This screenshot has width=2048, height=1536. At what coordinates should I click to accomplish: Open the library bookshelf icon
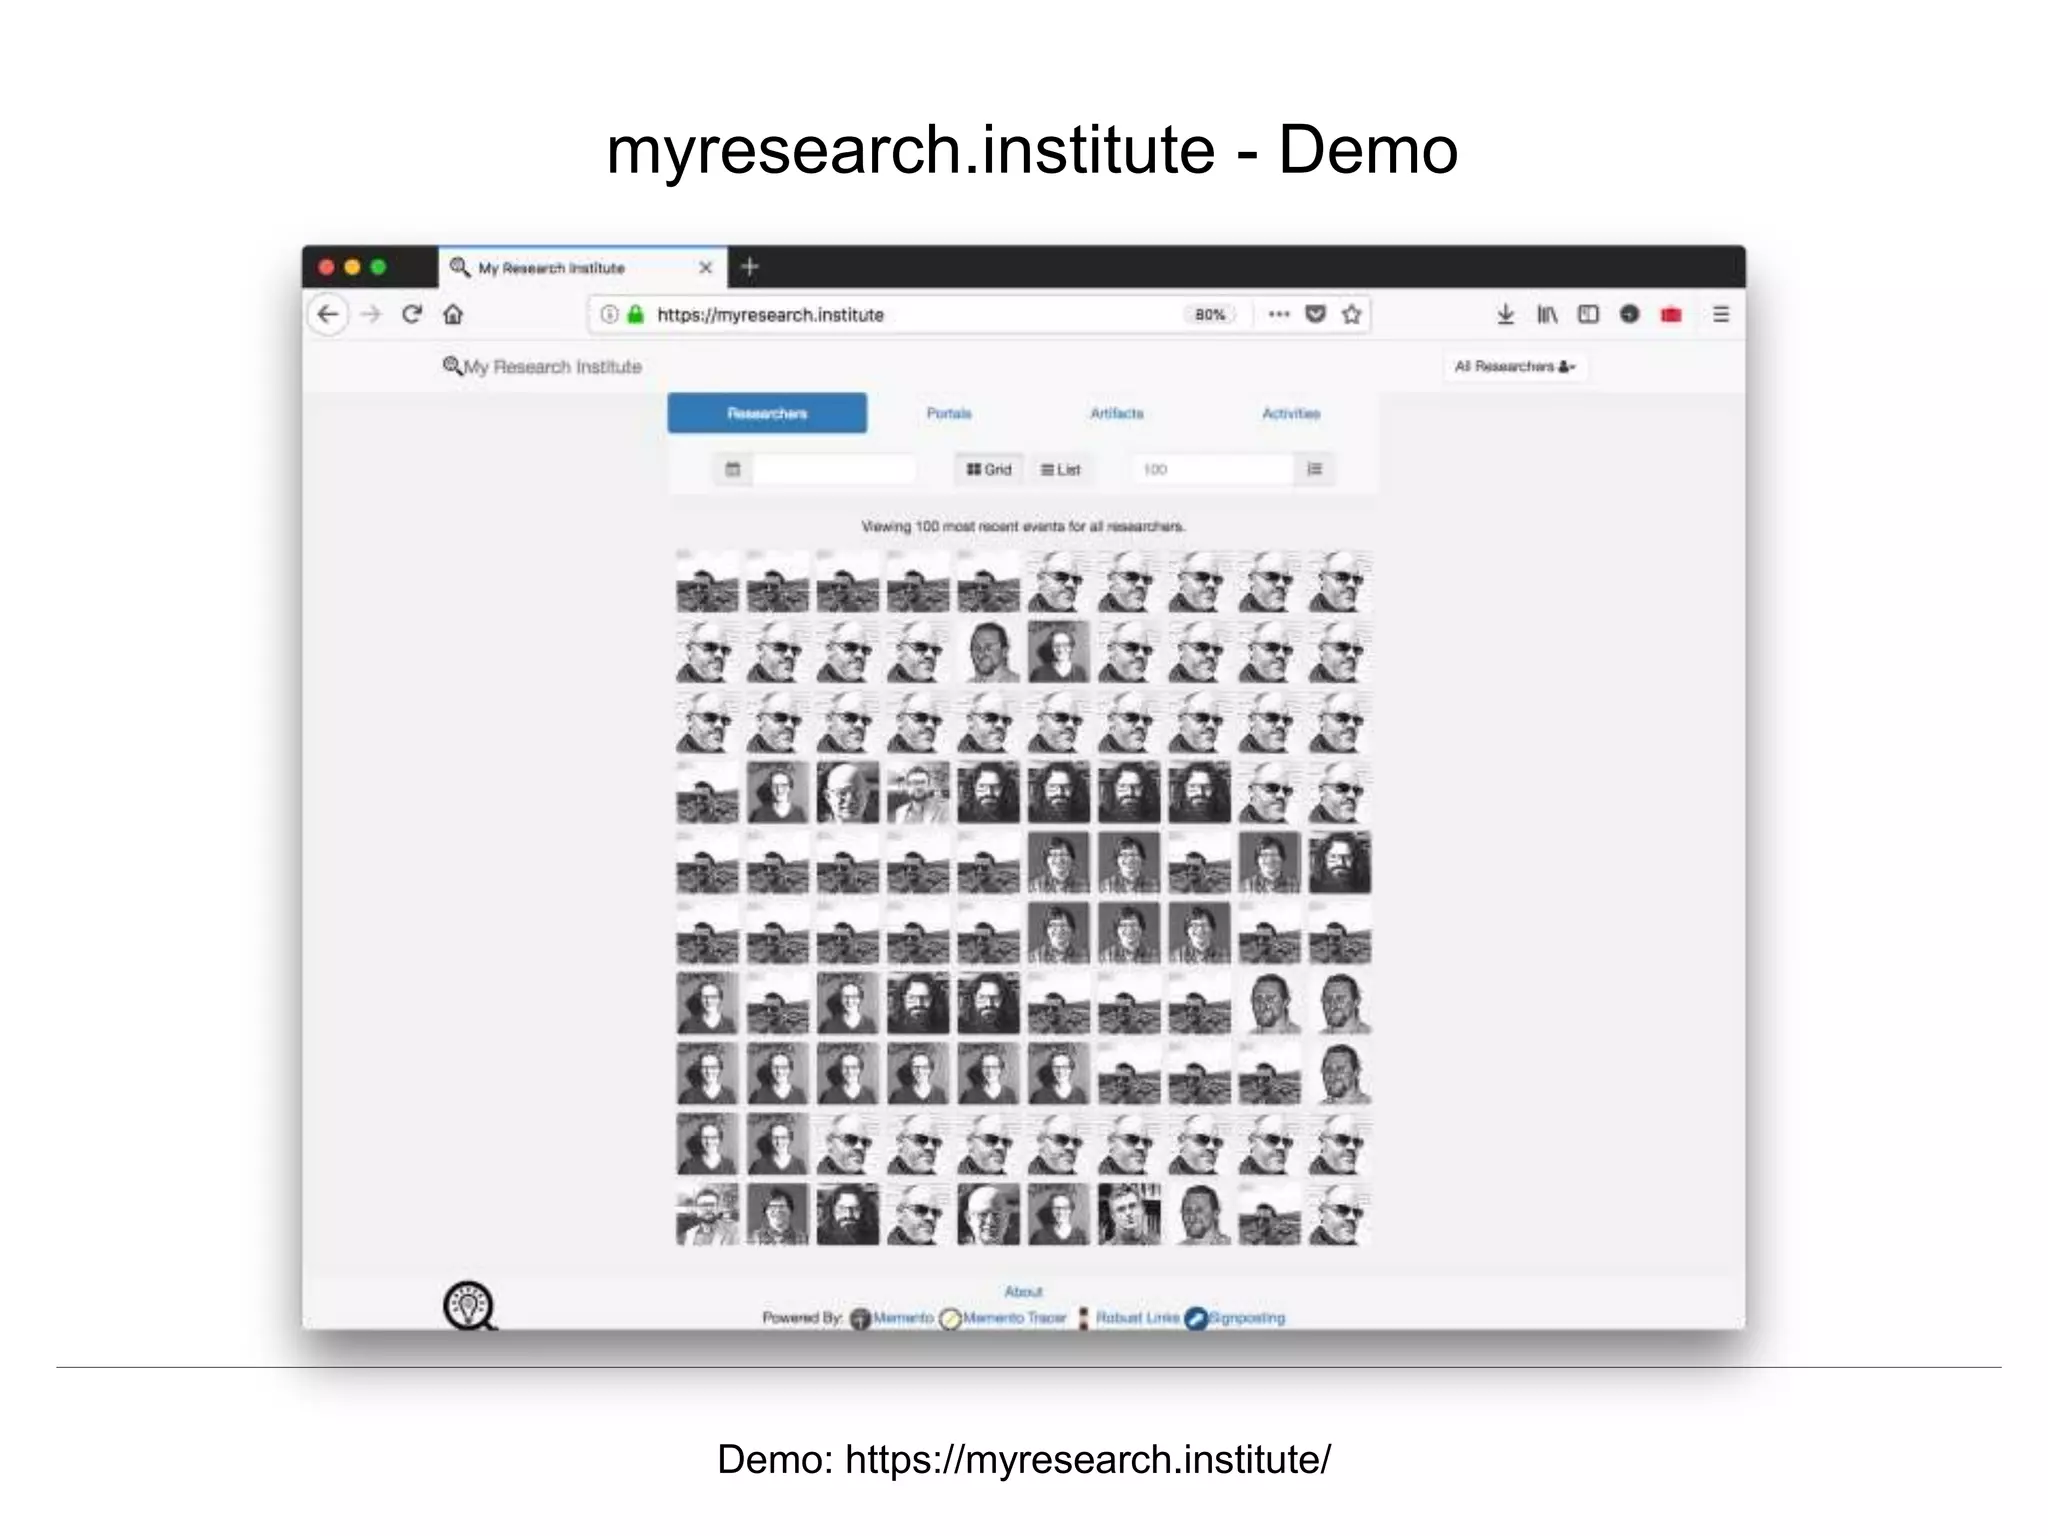(1547, 315)
